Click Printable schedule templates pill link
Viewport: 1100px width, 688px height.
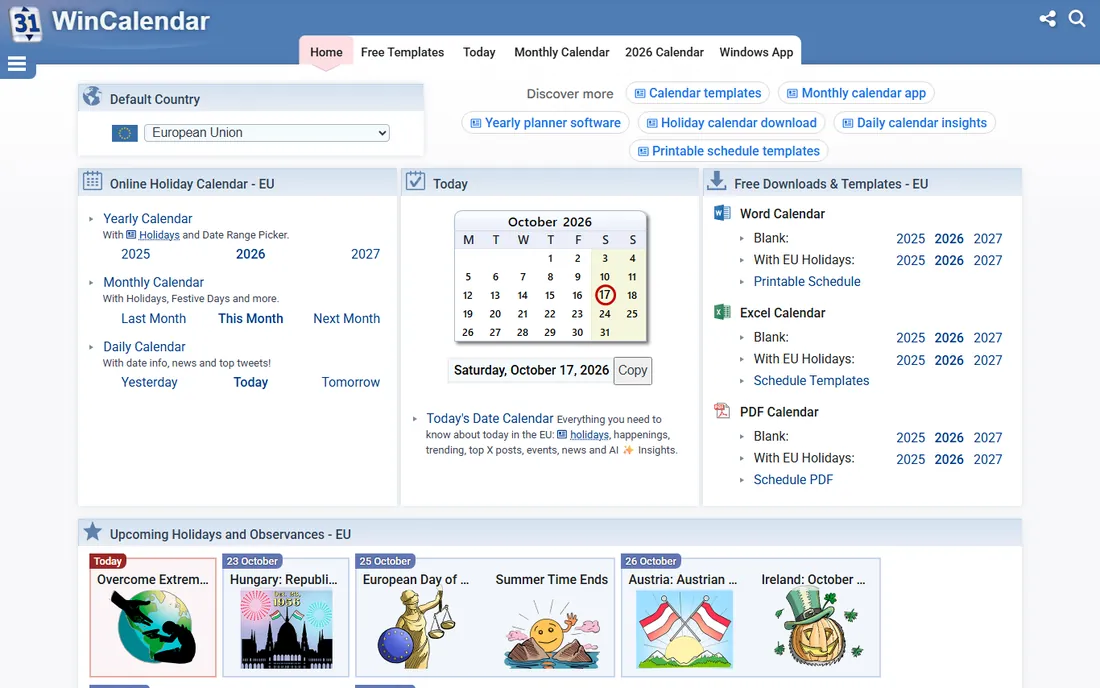pyautogui.click(x=729, y=151)
